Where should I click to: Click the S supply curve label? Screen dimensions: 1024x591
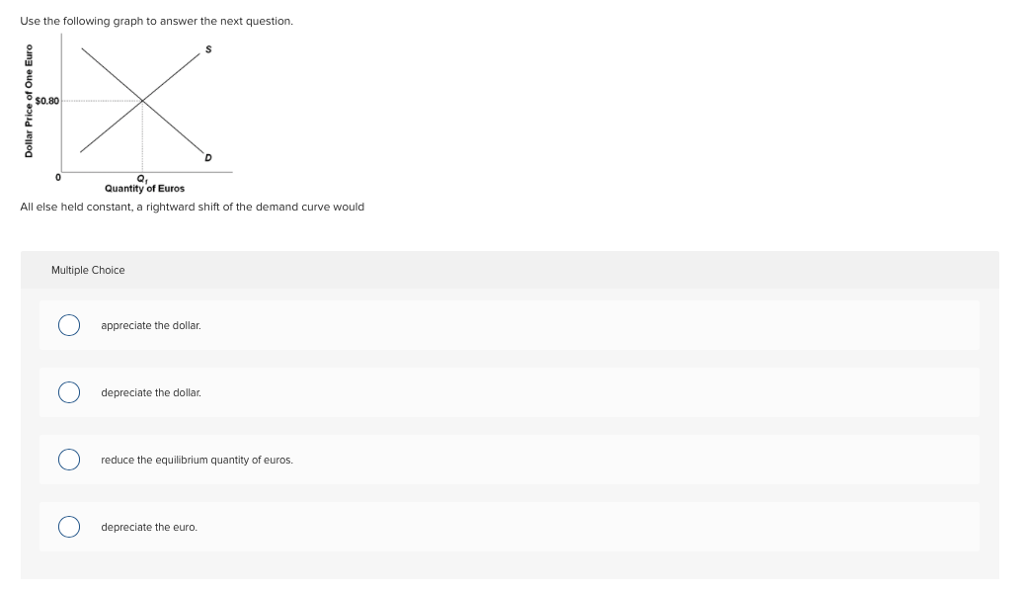(208, 49)
